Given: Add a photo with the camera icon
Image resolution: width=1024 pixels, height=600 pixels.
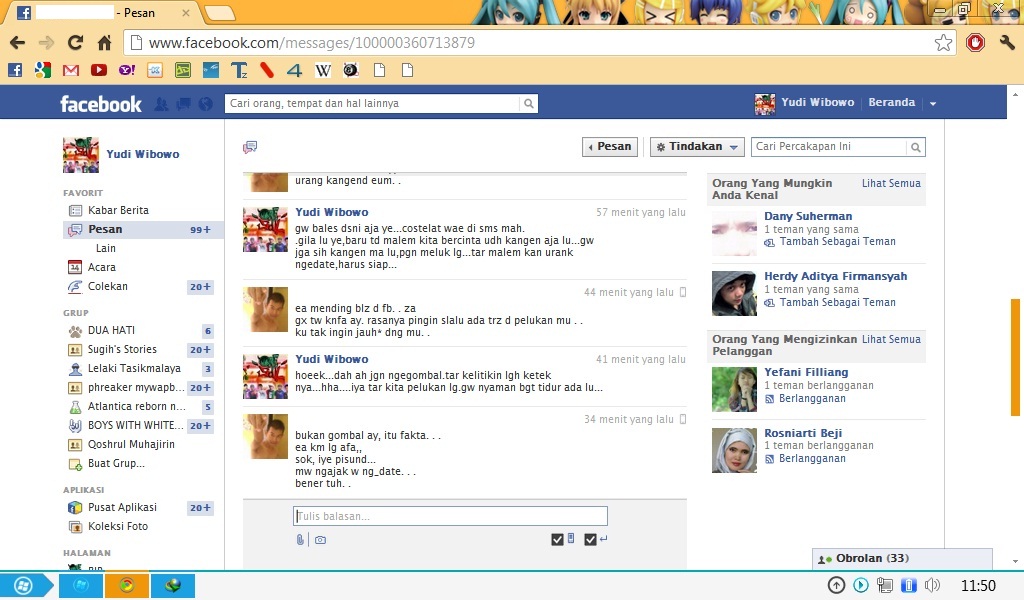Looking at the screenshot, I should (x=320, y=540).
